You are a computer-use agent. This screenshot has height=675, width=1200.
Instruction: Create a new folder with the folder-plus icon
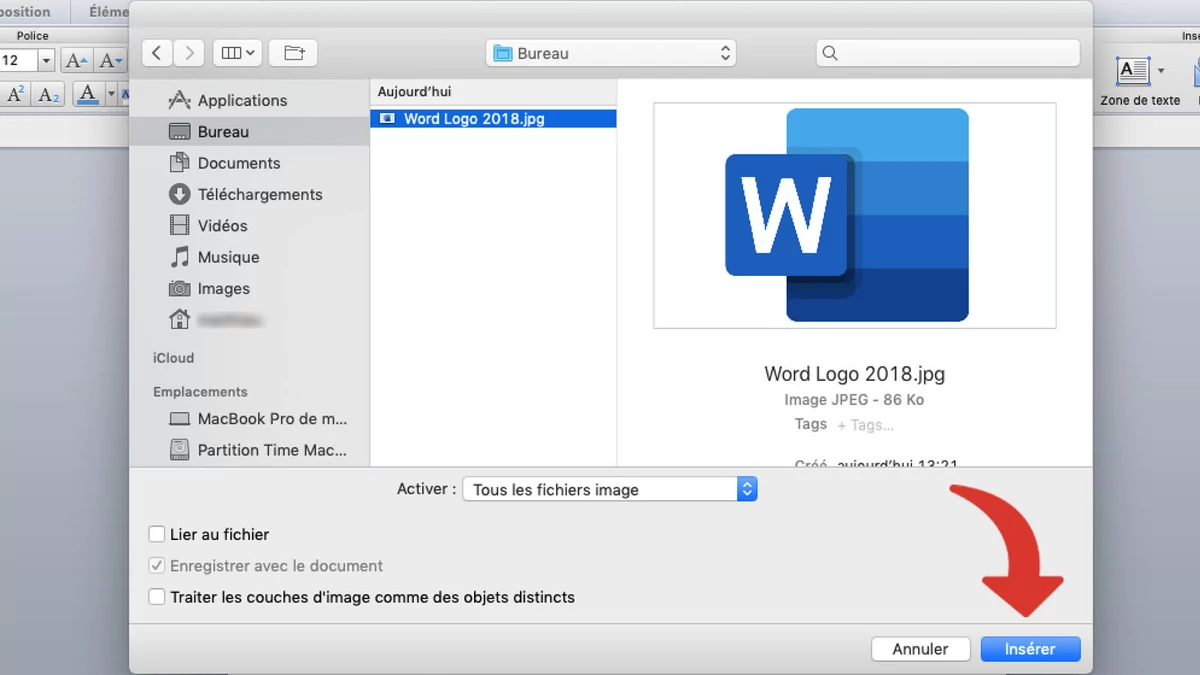294,53
